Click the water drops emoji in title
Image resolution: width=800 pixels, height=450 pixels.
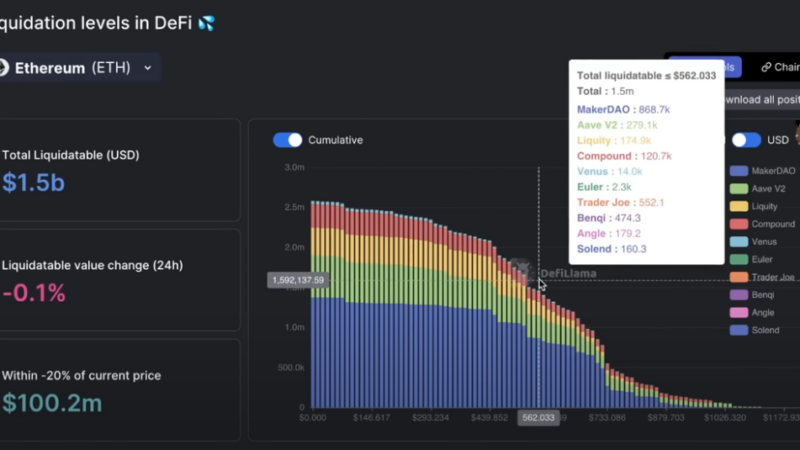pos(207,23)
